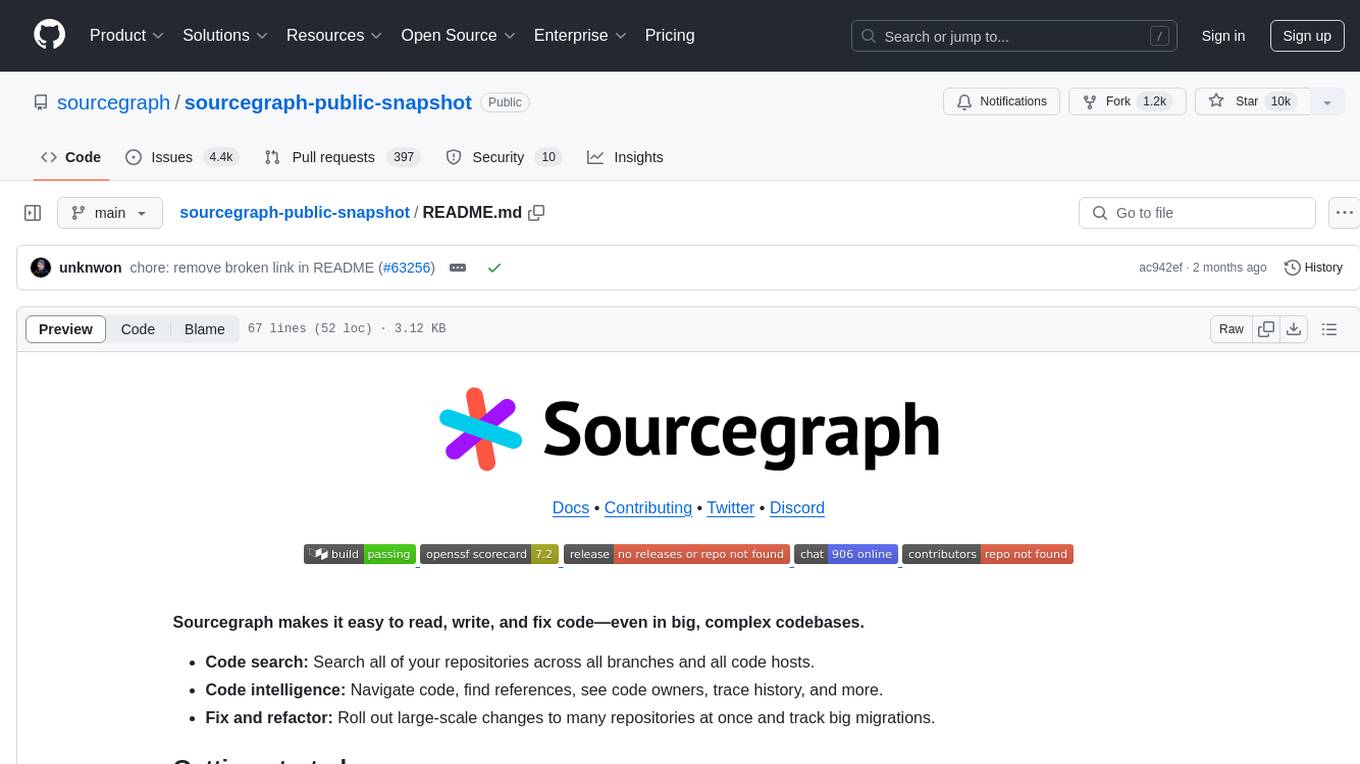The height and width of the screenshot is (764, 1360).
Task: Open more file actions ellipsis button
Action: point(1344,213)
